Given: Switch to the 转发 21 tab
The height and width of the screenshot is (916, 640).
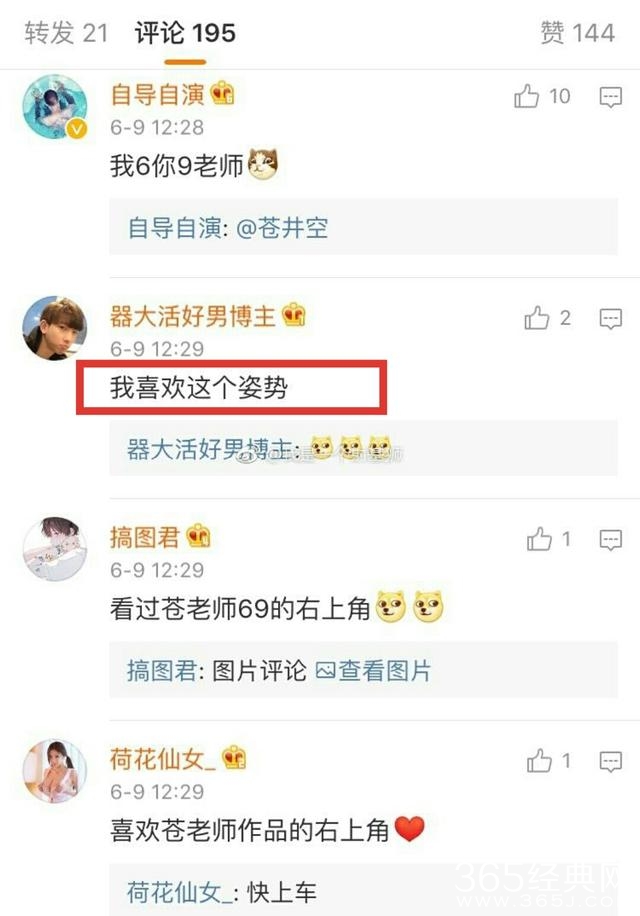Looking at the screenshot, I should pyautogui.click(x=66, y=33).
